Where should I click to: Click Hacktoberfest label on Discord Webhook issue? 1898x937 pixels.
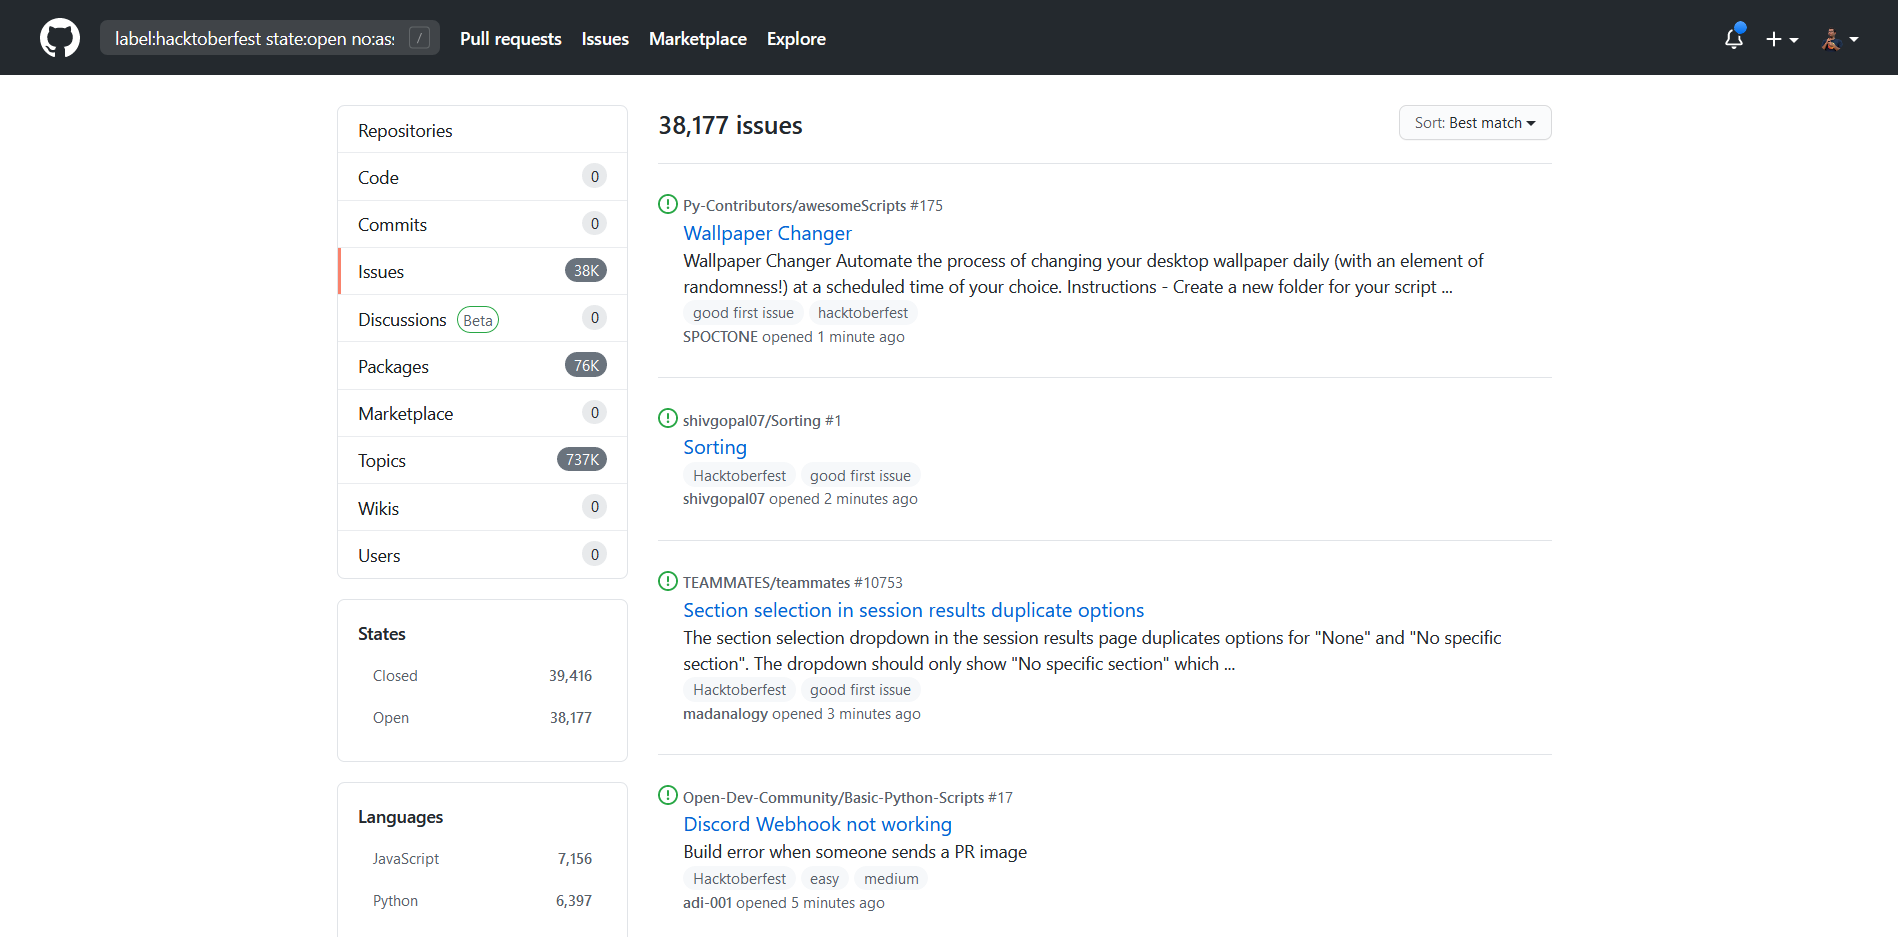(739, 879)
